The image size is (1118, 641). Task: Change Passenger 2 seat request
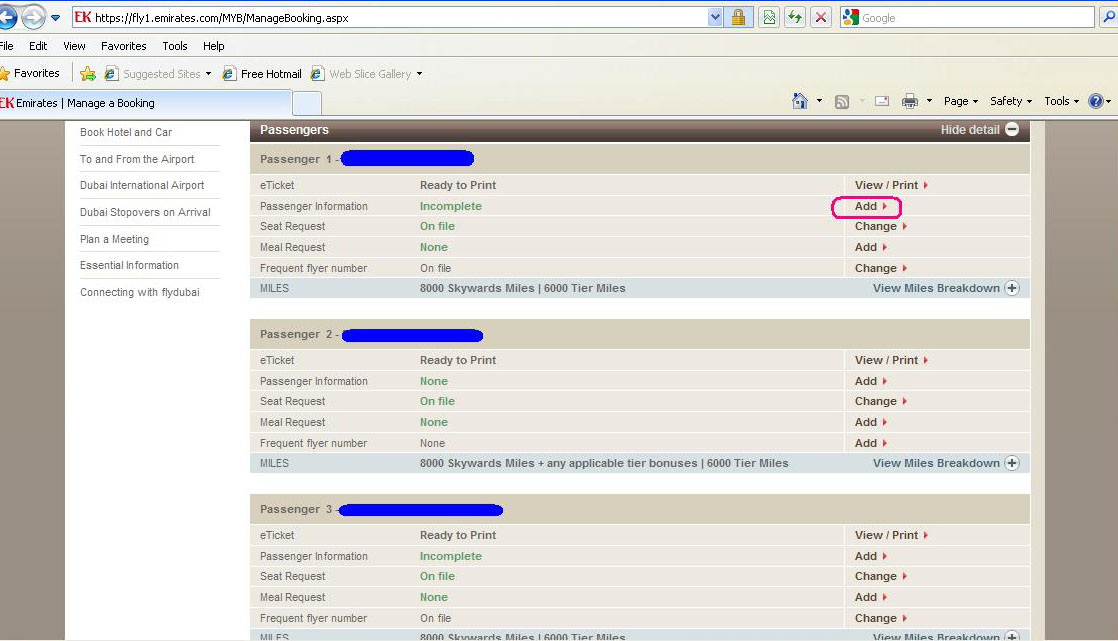[x=881, y=401]
